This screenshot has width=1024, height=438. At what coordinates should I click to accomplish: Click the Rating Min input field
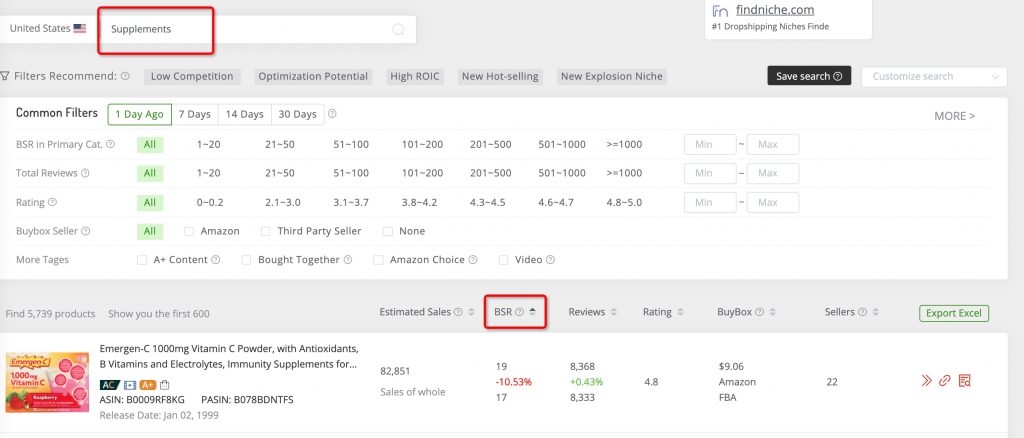(710, 202)
